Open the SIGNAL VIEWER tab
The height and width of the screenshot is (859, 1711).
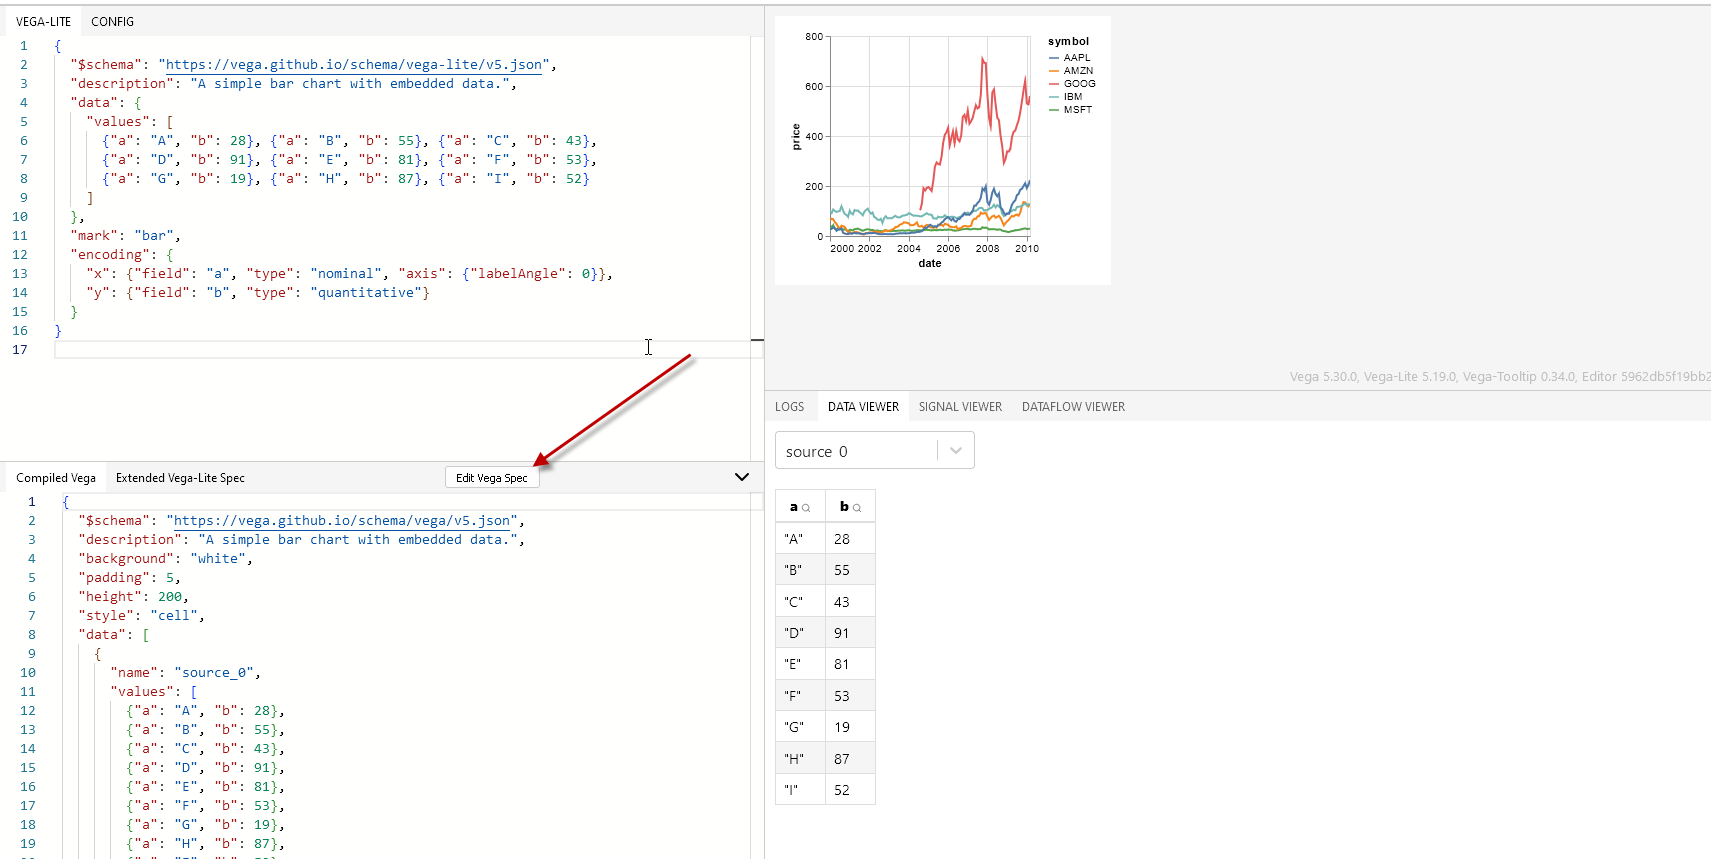click(960, 407)
